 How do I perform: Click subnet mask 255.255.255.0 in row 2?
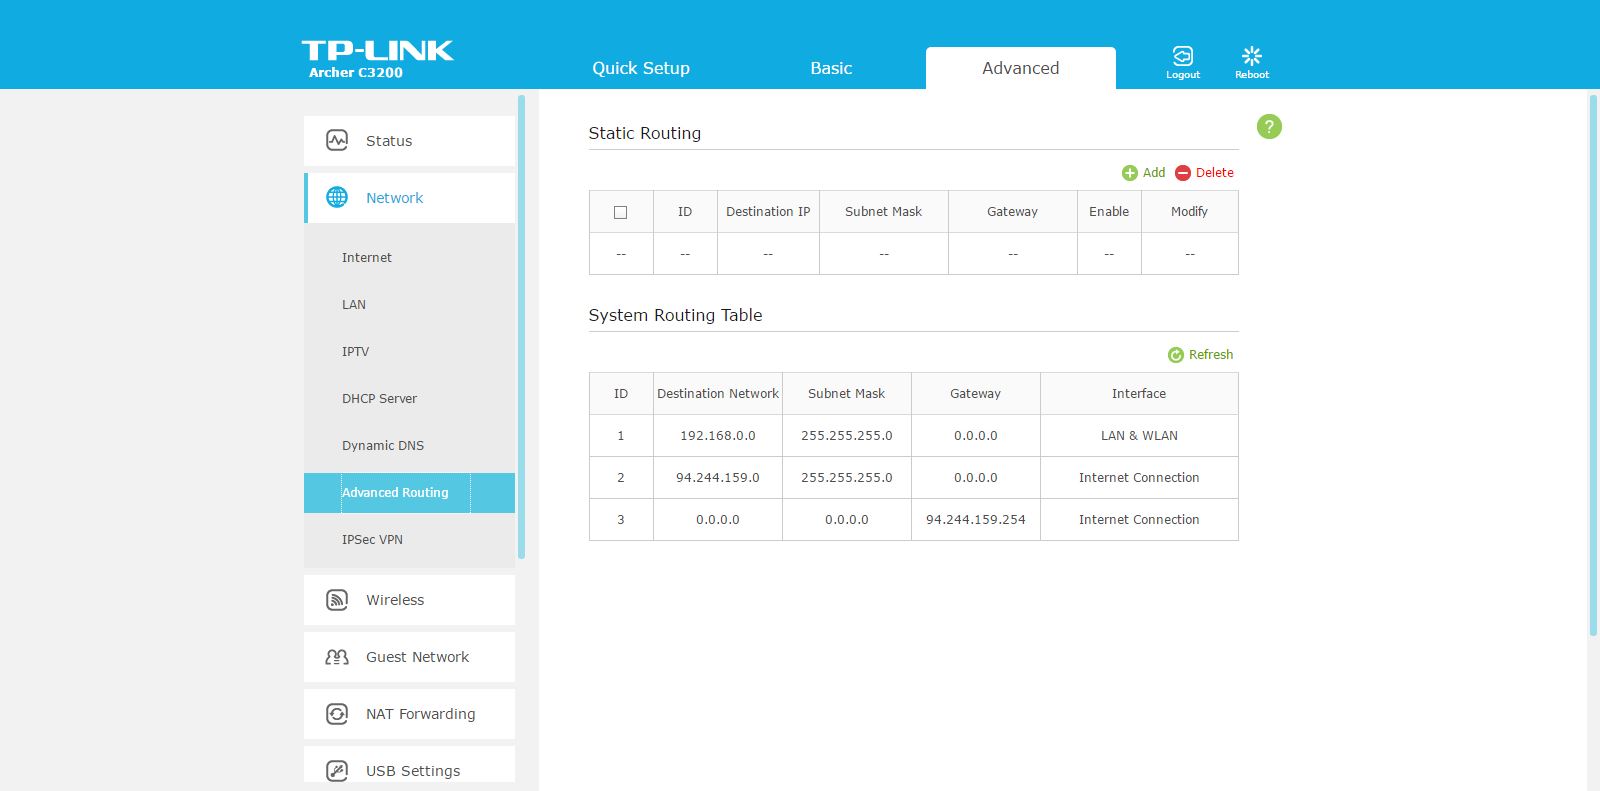(847, 478)
